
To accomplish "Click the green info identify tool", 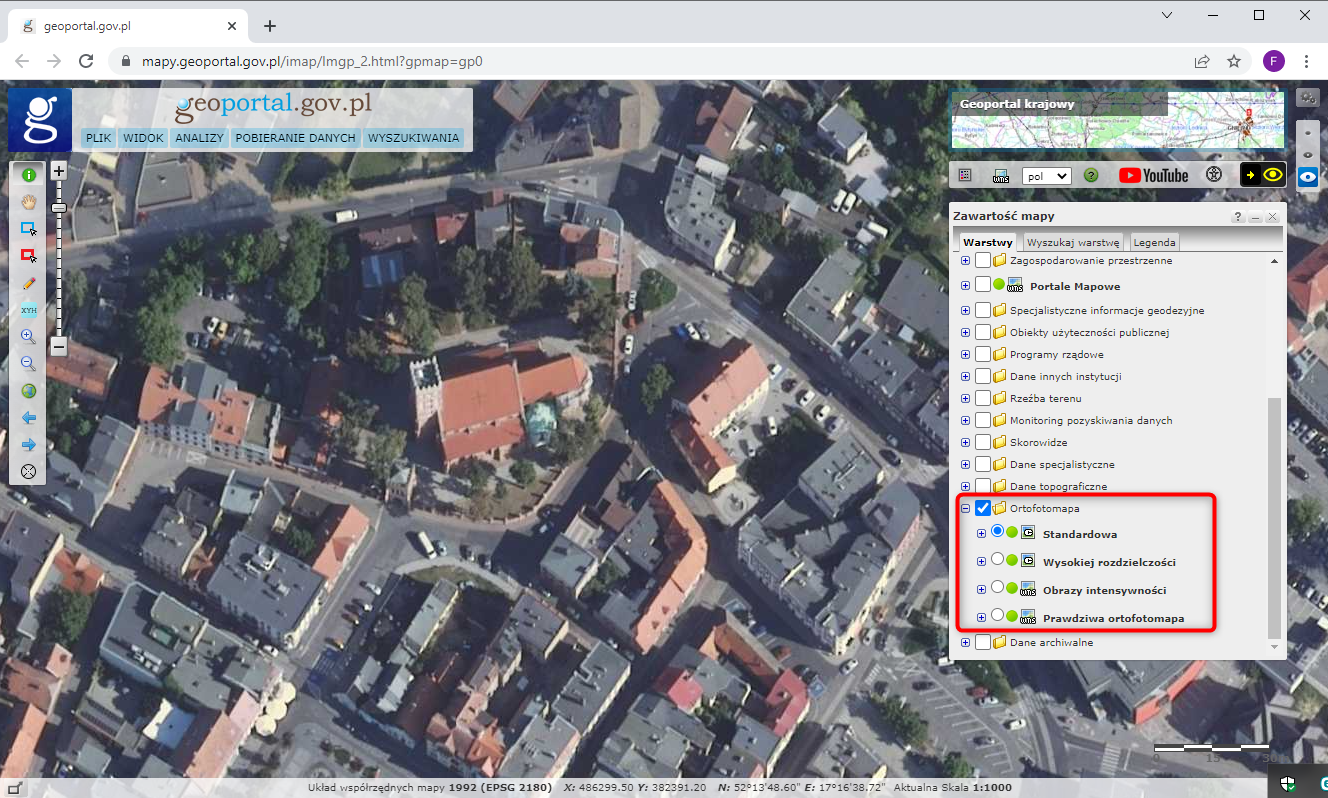I will (28, 174).
